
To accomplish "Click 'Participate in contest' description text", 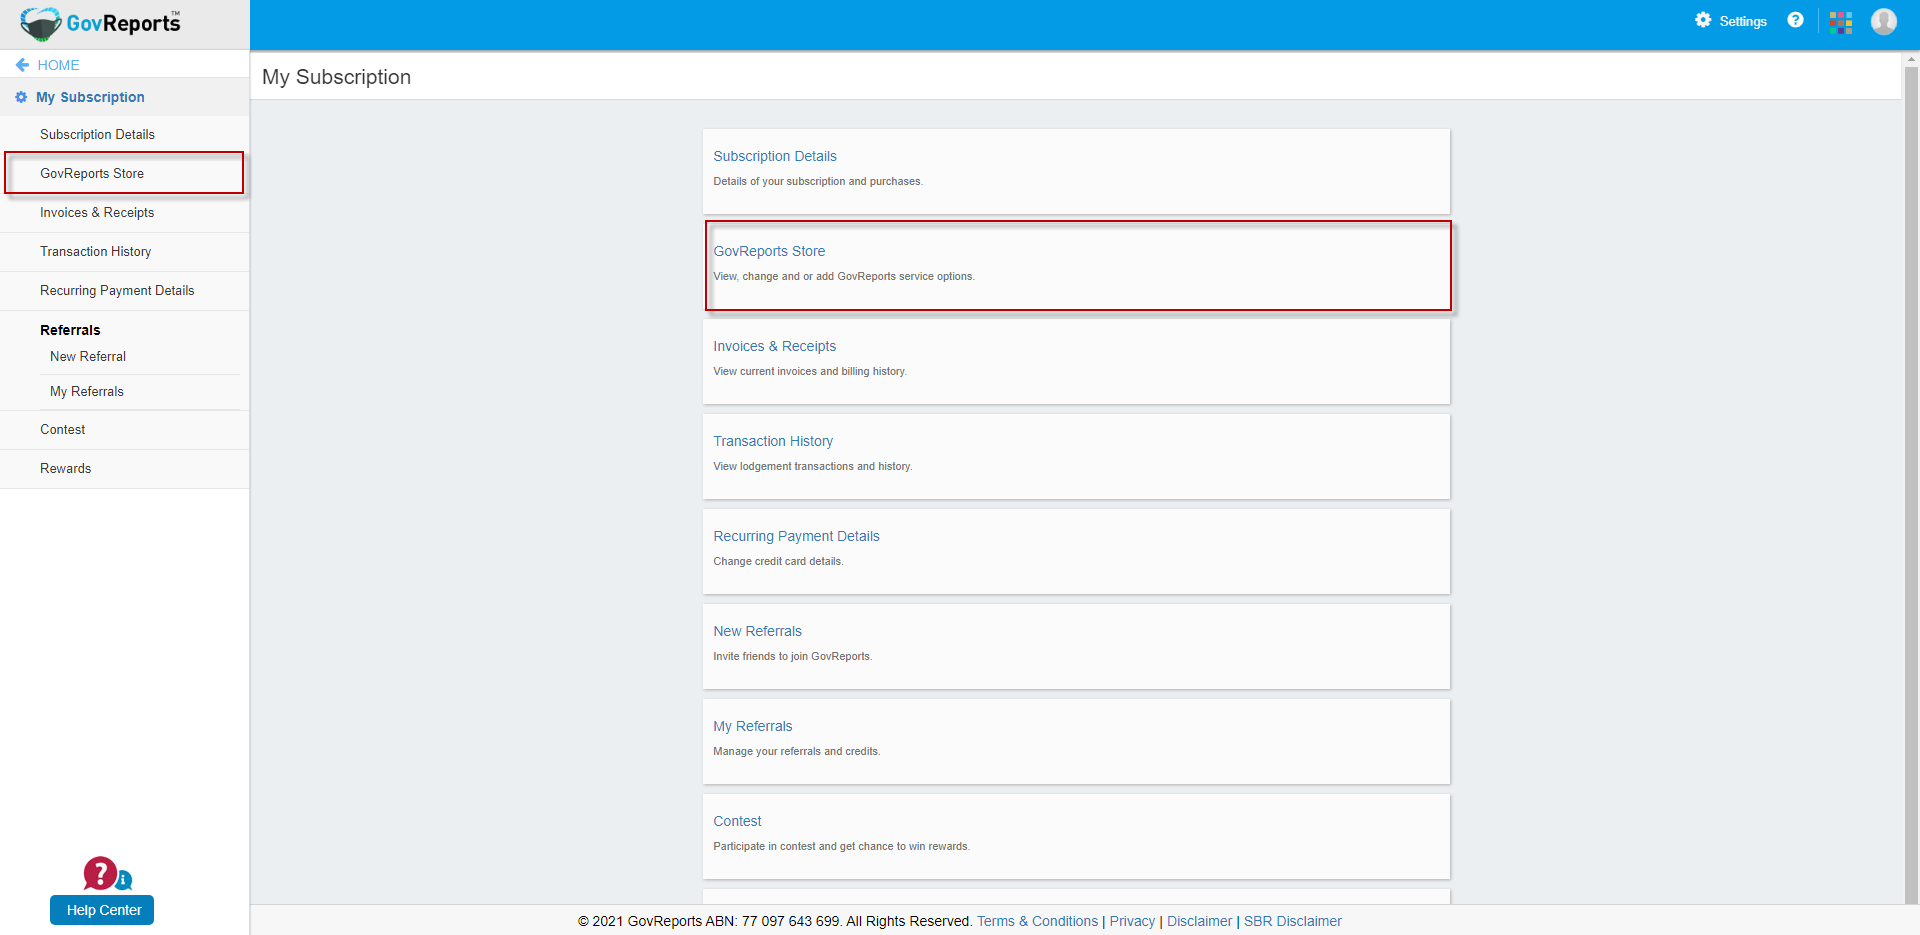I will tap(842, 846).
